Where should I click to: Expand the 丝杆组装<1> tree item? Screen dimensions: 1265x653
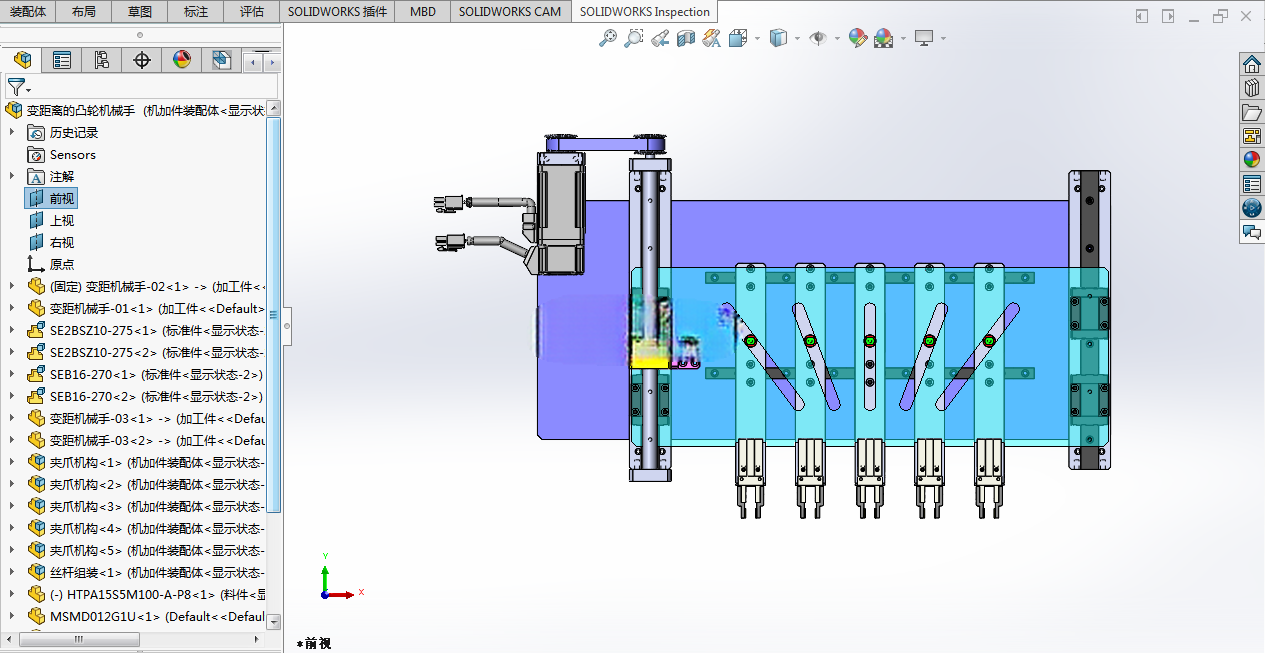(x=12, y=572)
